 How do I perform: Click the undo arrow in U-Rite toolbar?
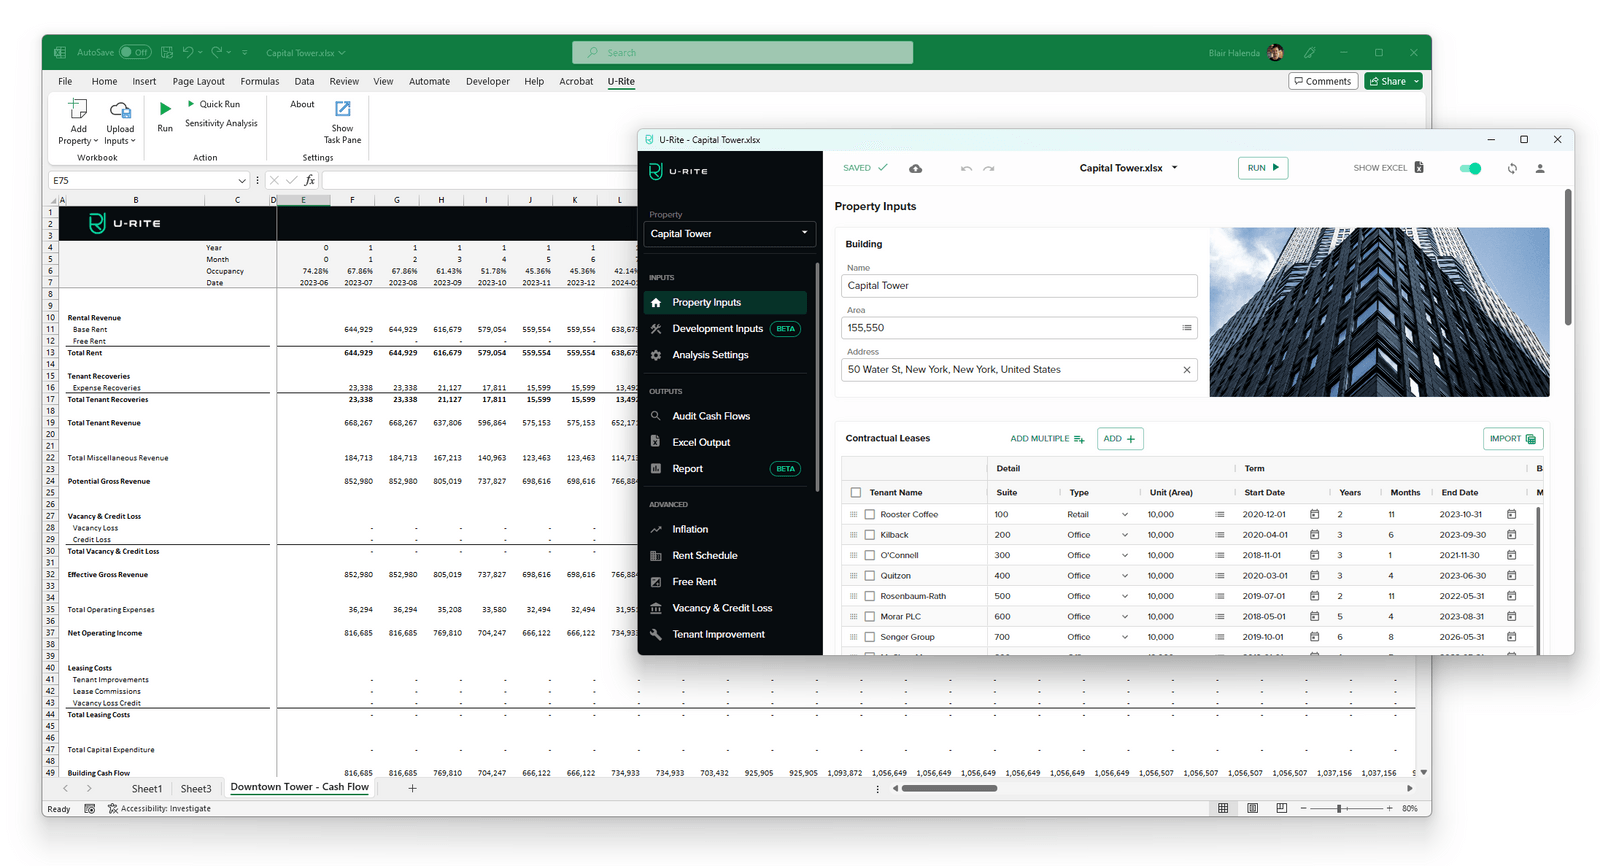[x=966, y=168]
